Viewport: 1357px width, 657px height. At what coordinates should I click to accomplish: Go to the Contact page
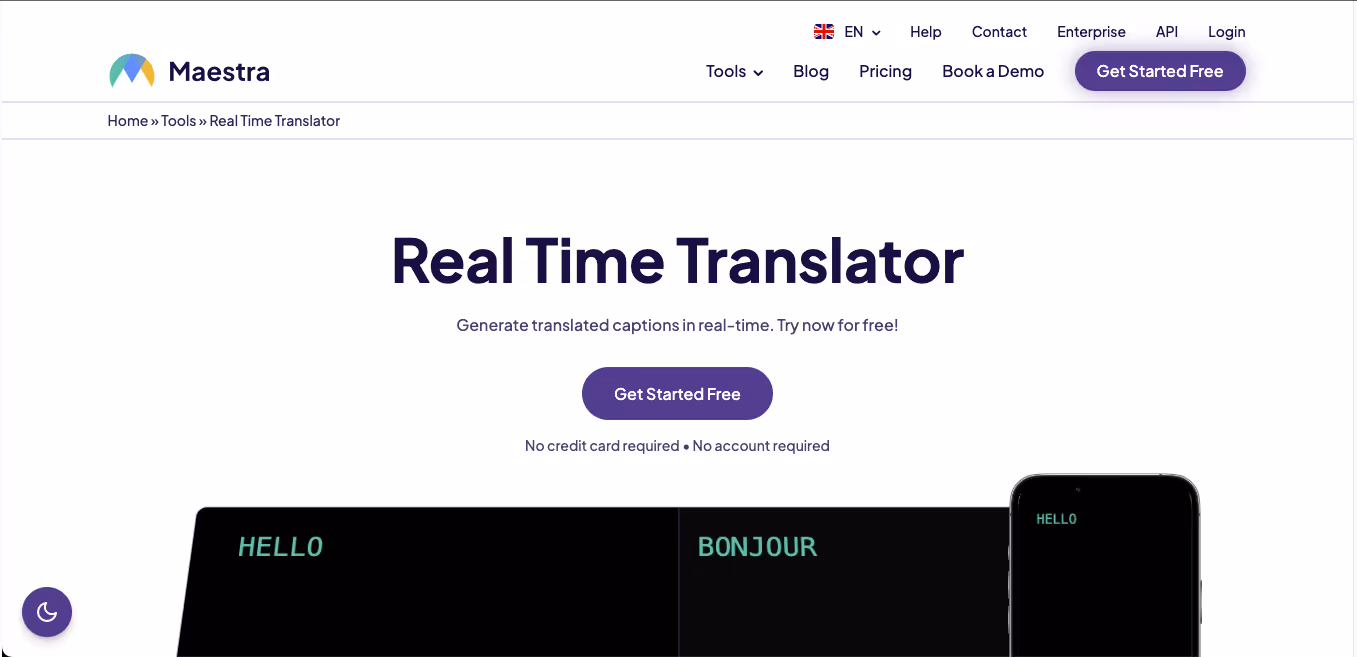pyautogui.click(x=999, y=32)
